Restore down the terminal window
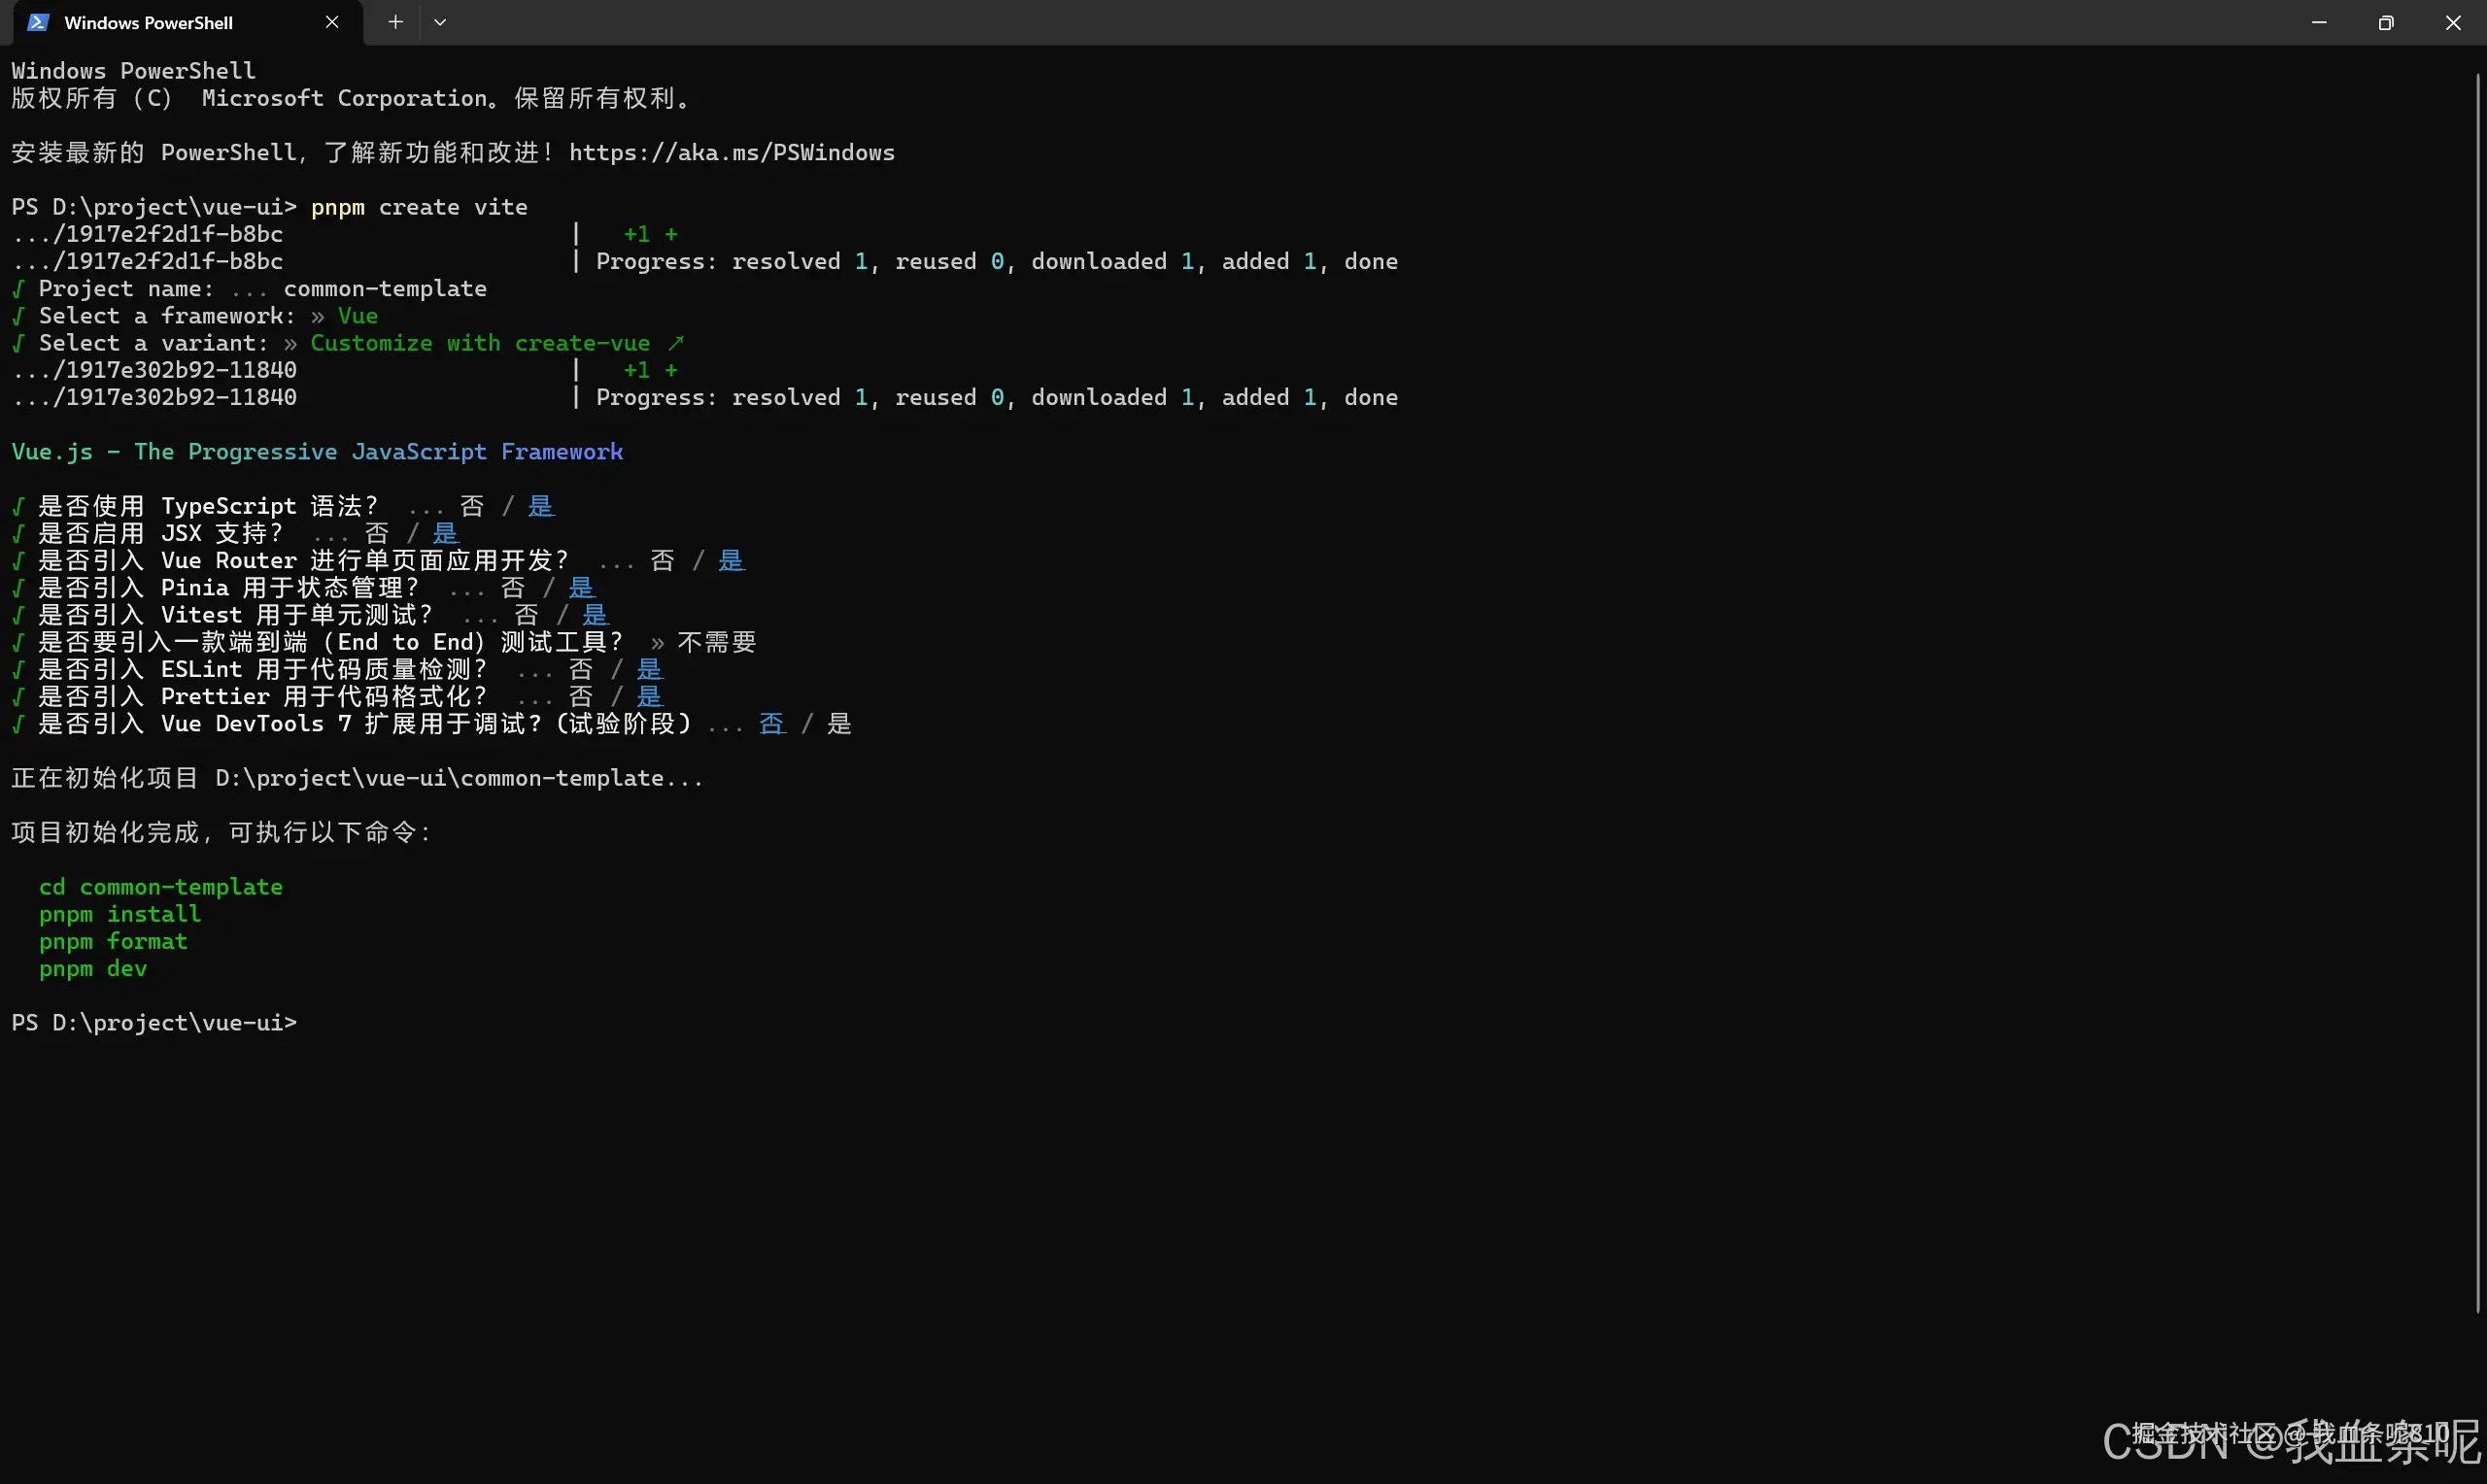This screenshot has width=2487, height=1484. pyautogui.click(x=2386, y=22)
